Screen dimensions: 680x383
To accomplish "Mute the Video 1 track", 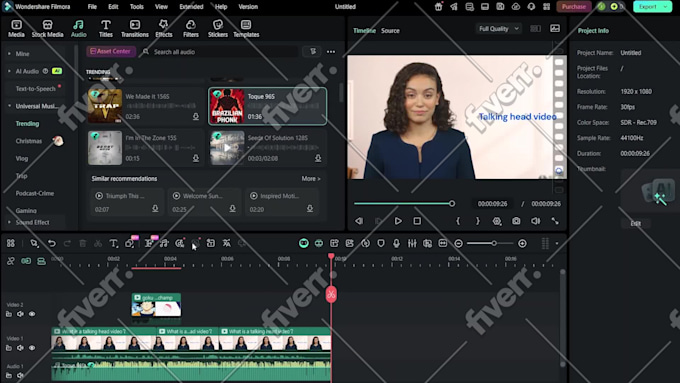I will click(20, 347).
